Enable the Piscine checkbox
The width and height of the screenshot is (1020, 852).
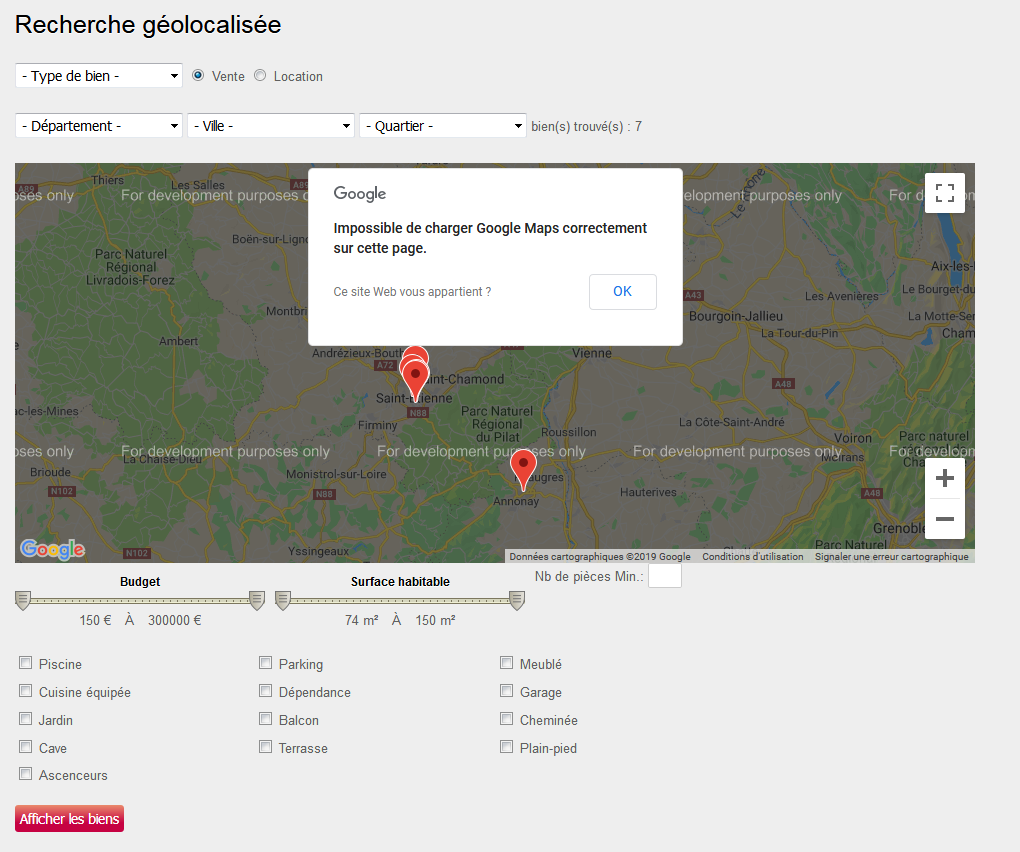[24, 662]
